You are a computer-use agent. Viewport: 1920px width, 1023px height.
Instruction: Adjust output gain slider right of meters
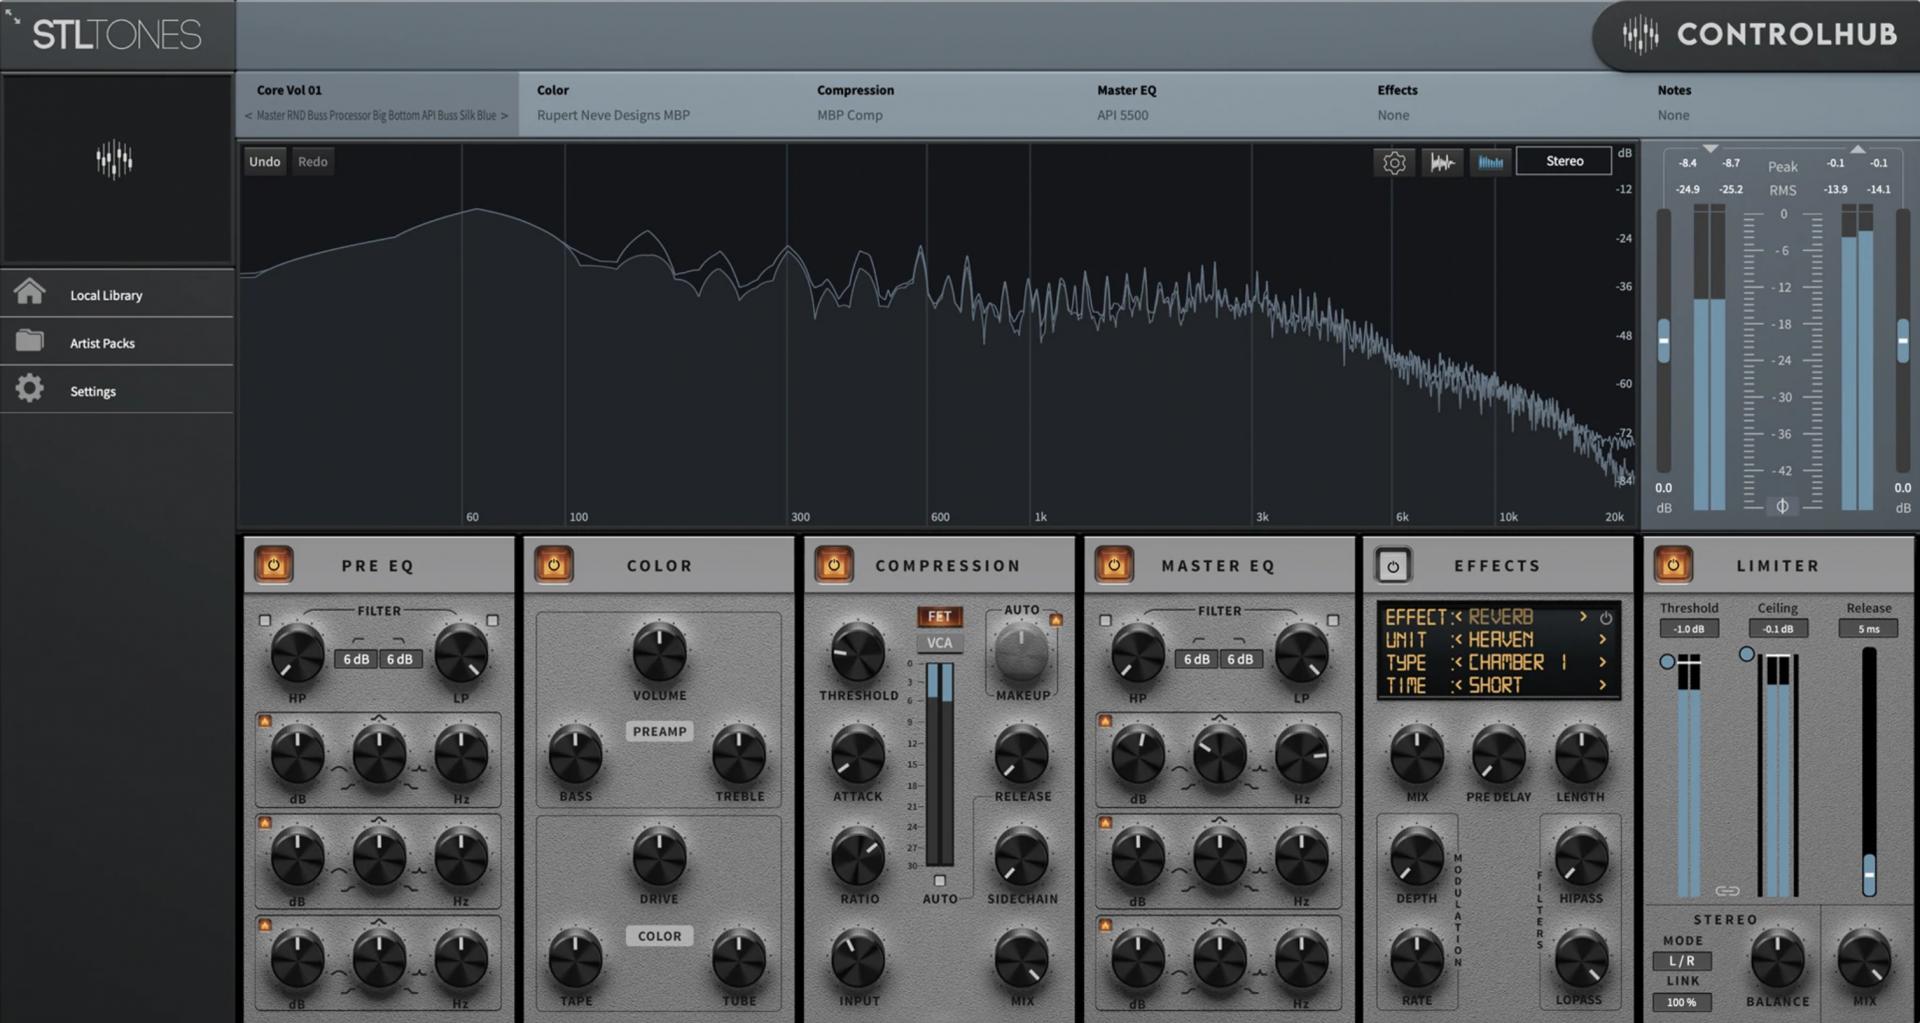(x=1902, y=340)
